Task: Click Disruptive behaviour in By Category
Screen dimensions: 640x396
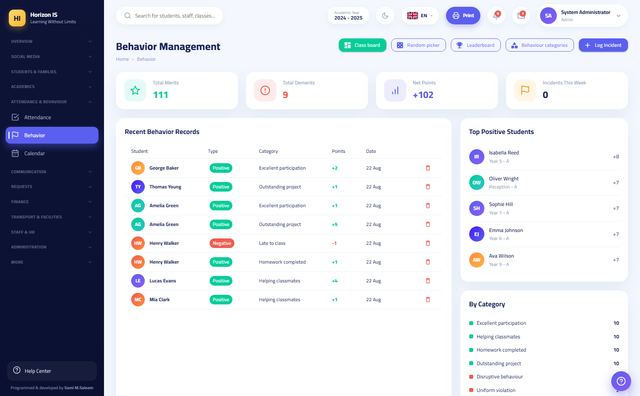Action: 499,376
